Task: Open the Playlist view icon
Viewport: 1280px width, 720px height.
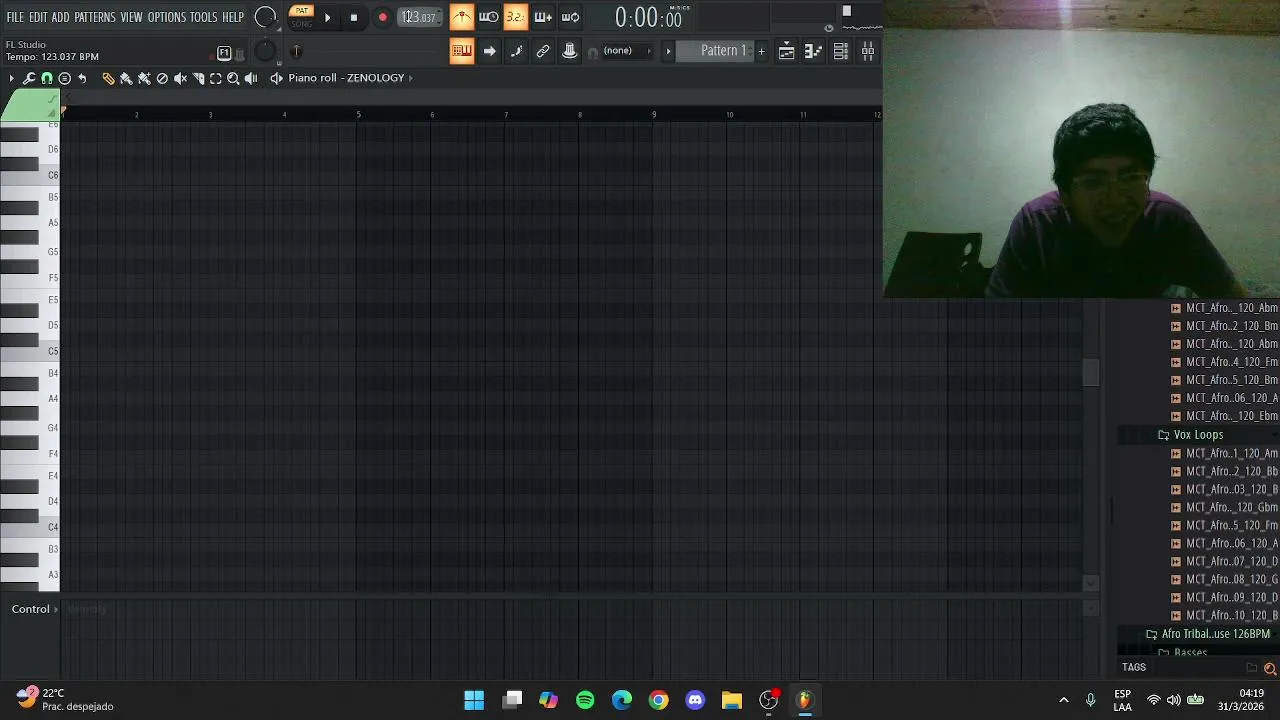Action: [x=786, y=51]
